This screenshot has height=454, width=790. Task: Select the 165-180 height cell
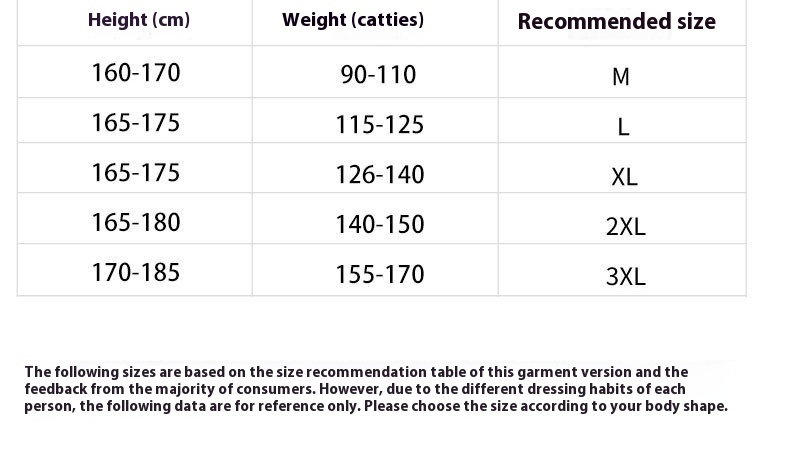136,223
